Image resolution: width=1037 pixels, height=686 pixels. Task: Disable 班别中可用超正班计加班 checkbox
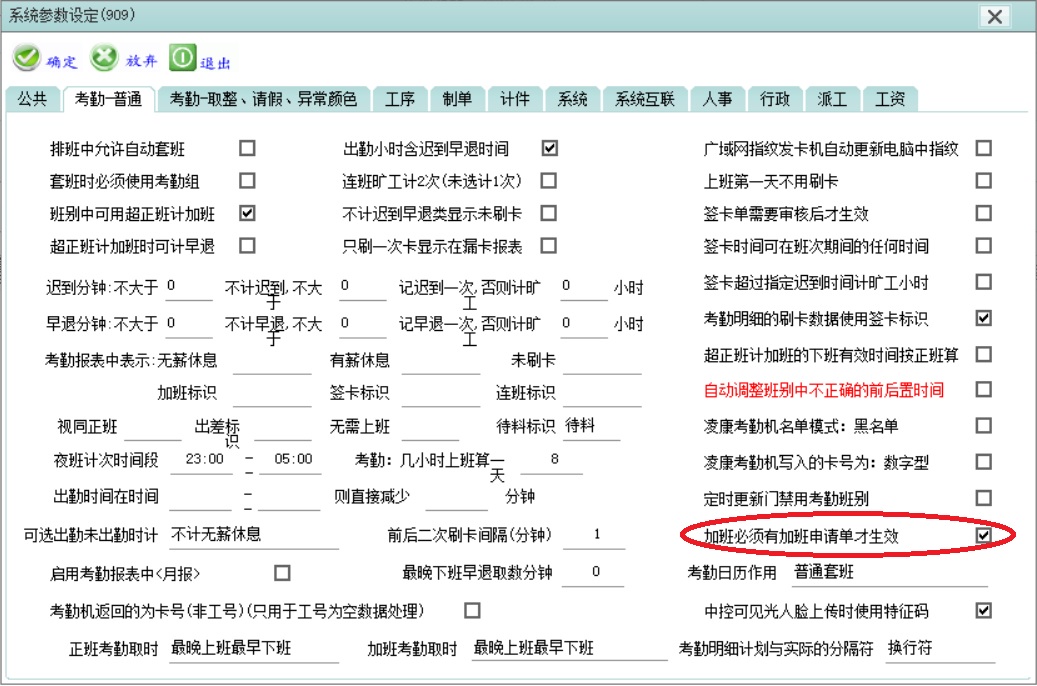click(247, 213)
